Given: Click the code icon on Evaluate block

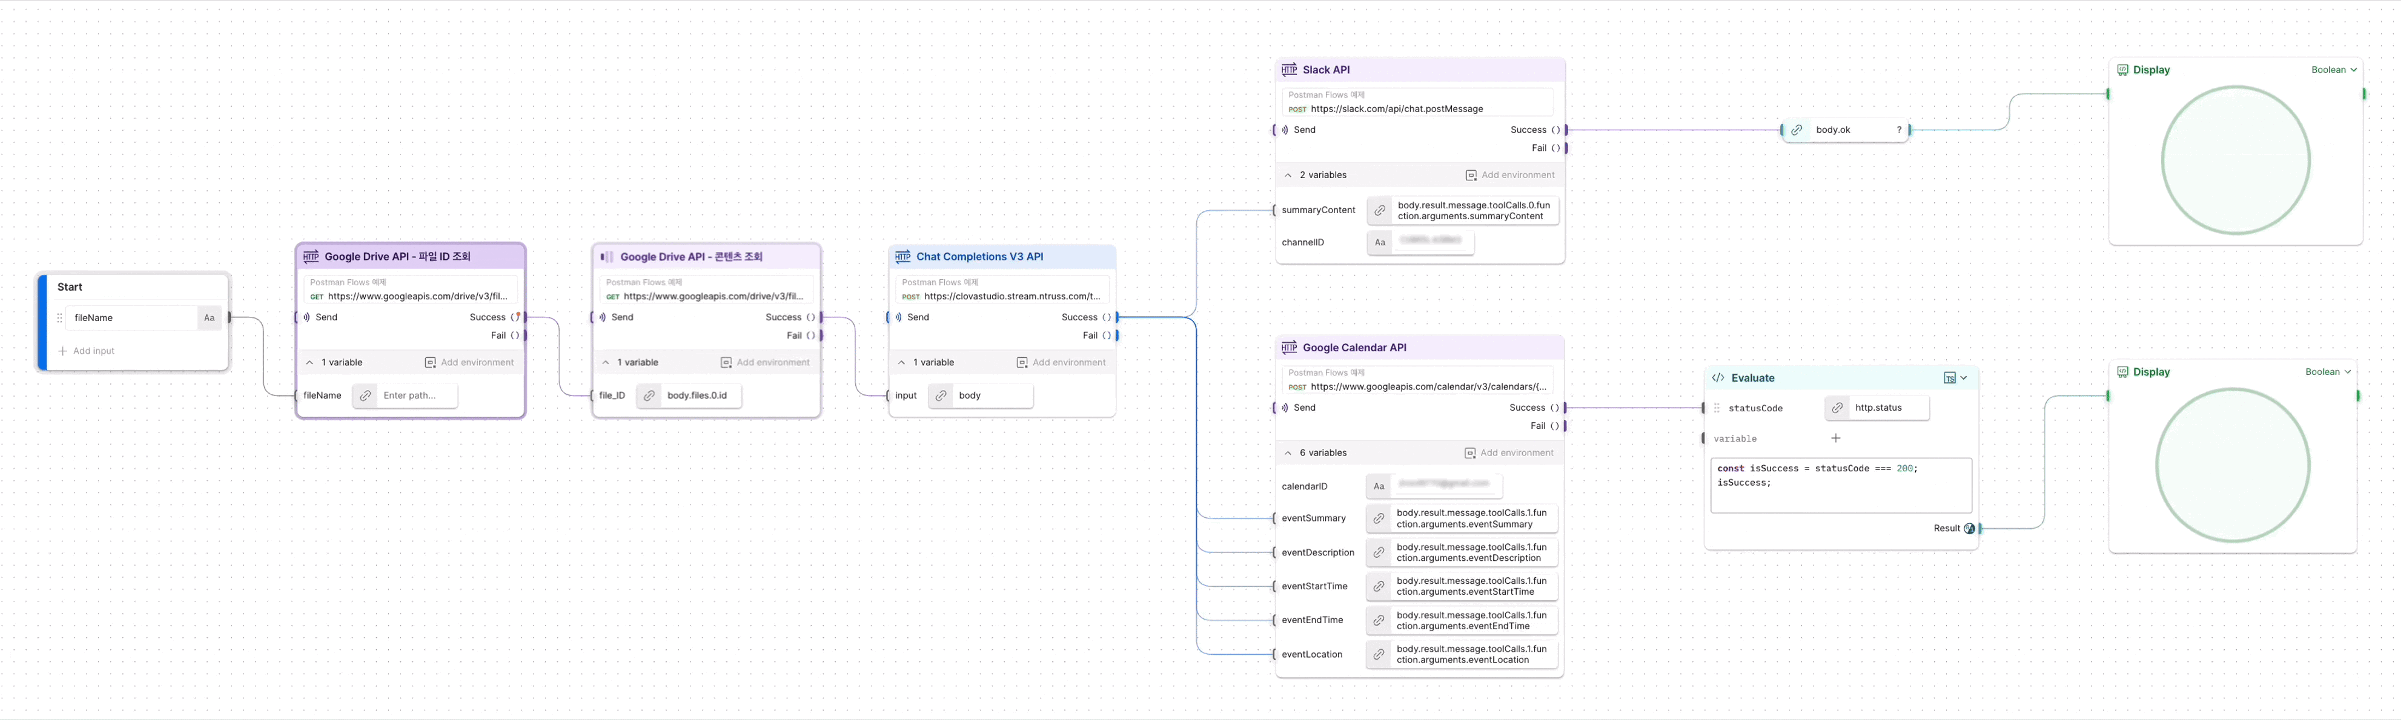Looking at the screenshot, I should [1718, 378].
